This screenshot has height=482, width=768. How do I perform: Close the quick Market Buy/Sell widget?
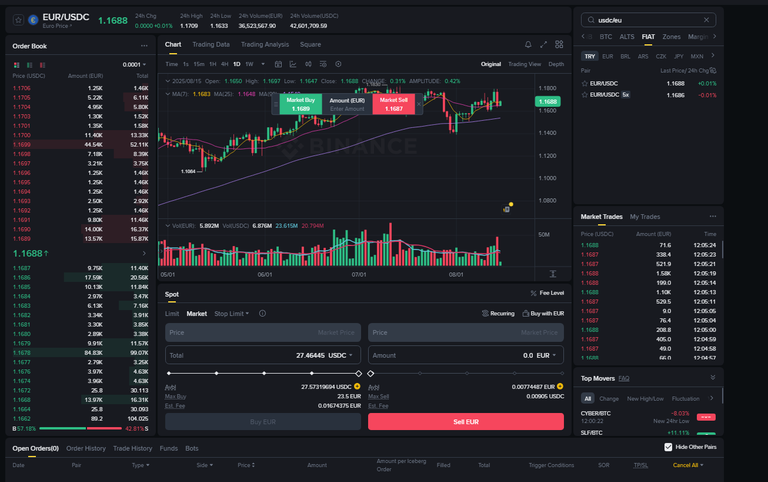(x=419, y=104)
